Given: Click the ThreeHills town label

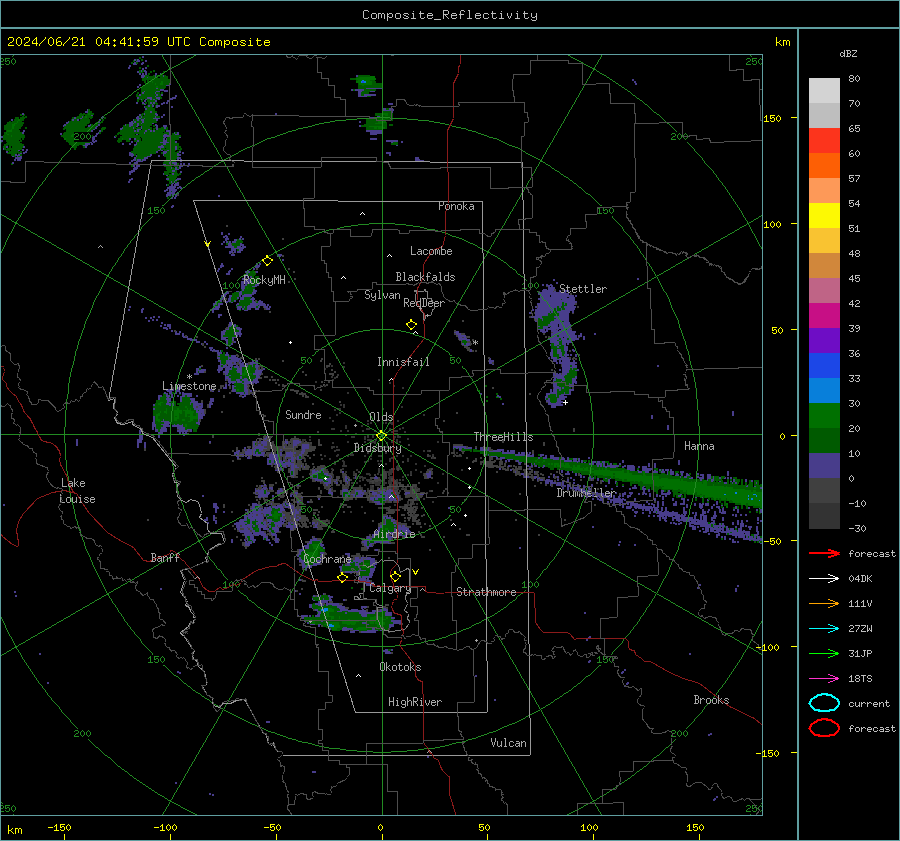Looking at the screenshot, I should pos(503,437).
